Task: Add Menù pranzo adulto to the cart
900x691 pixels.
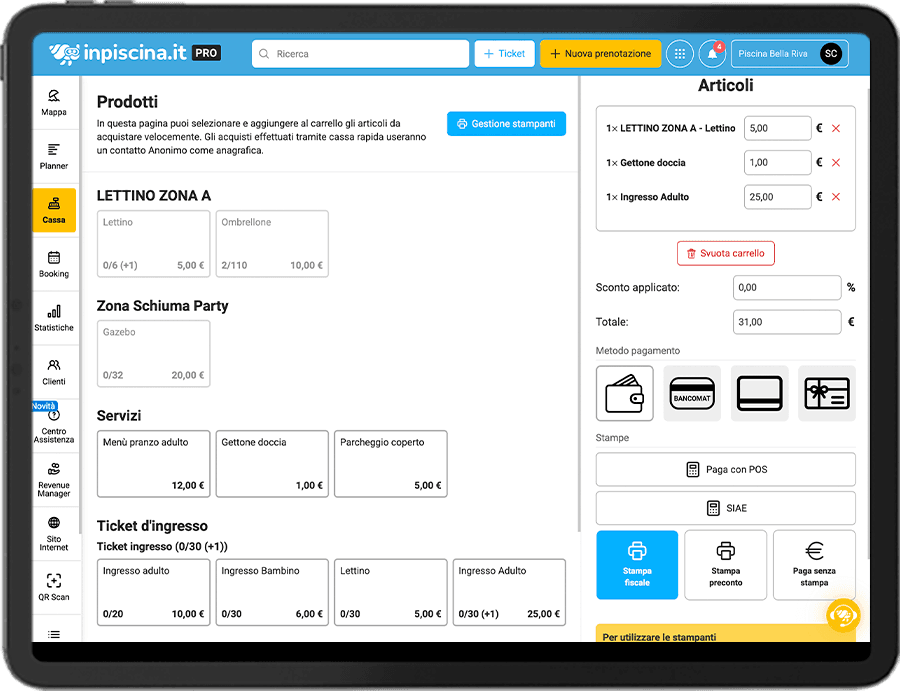Action: point(154,463)
